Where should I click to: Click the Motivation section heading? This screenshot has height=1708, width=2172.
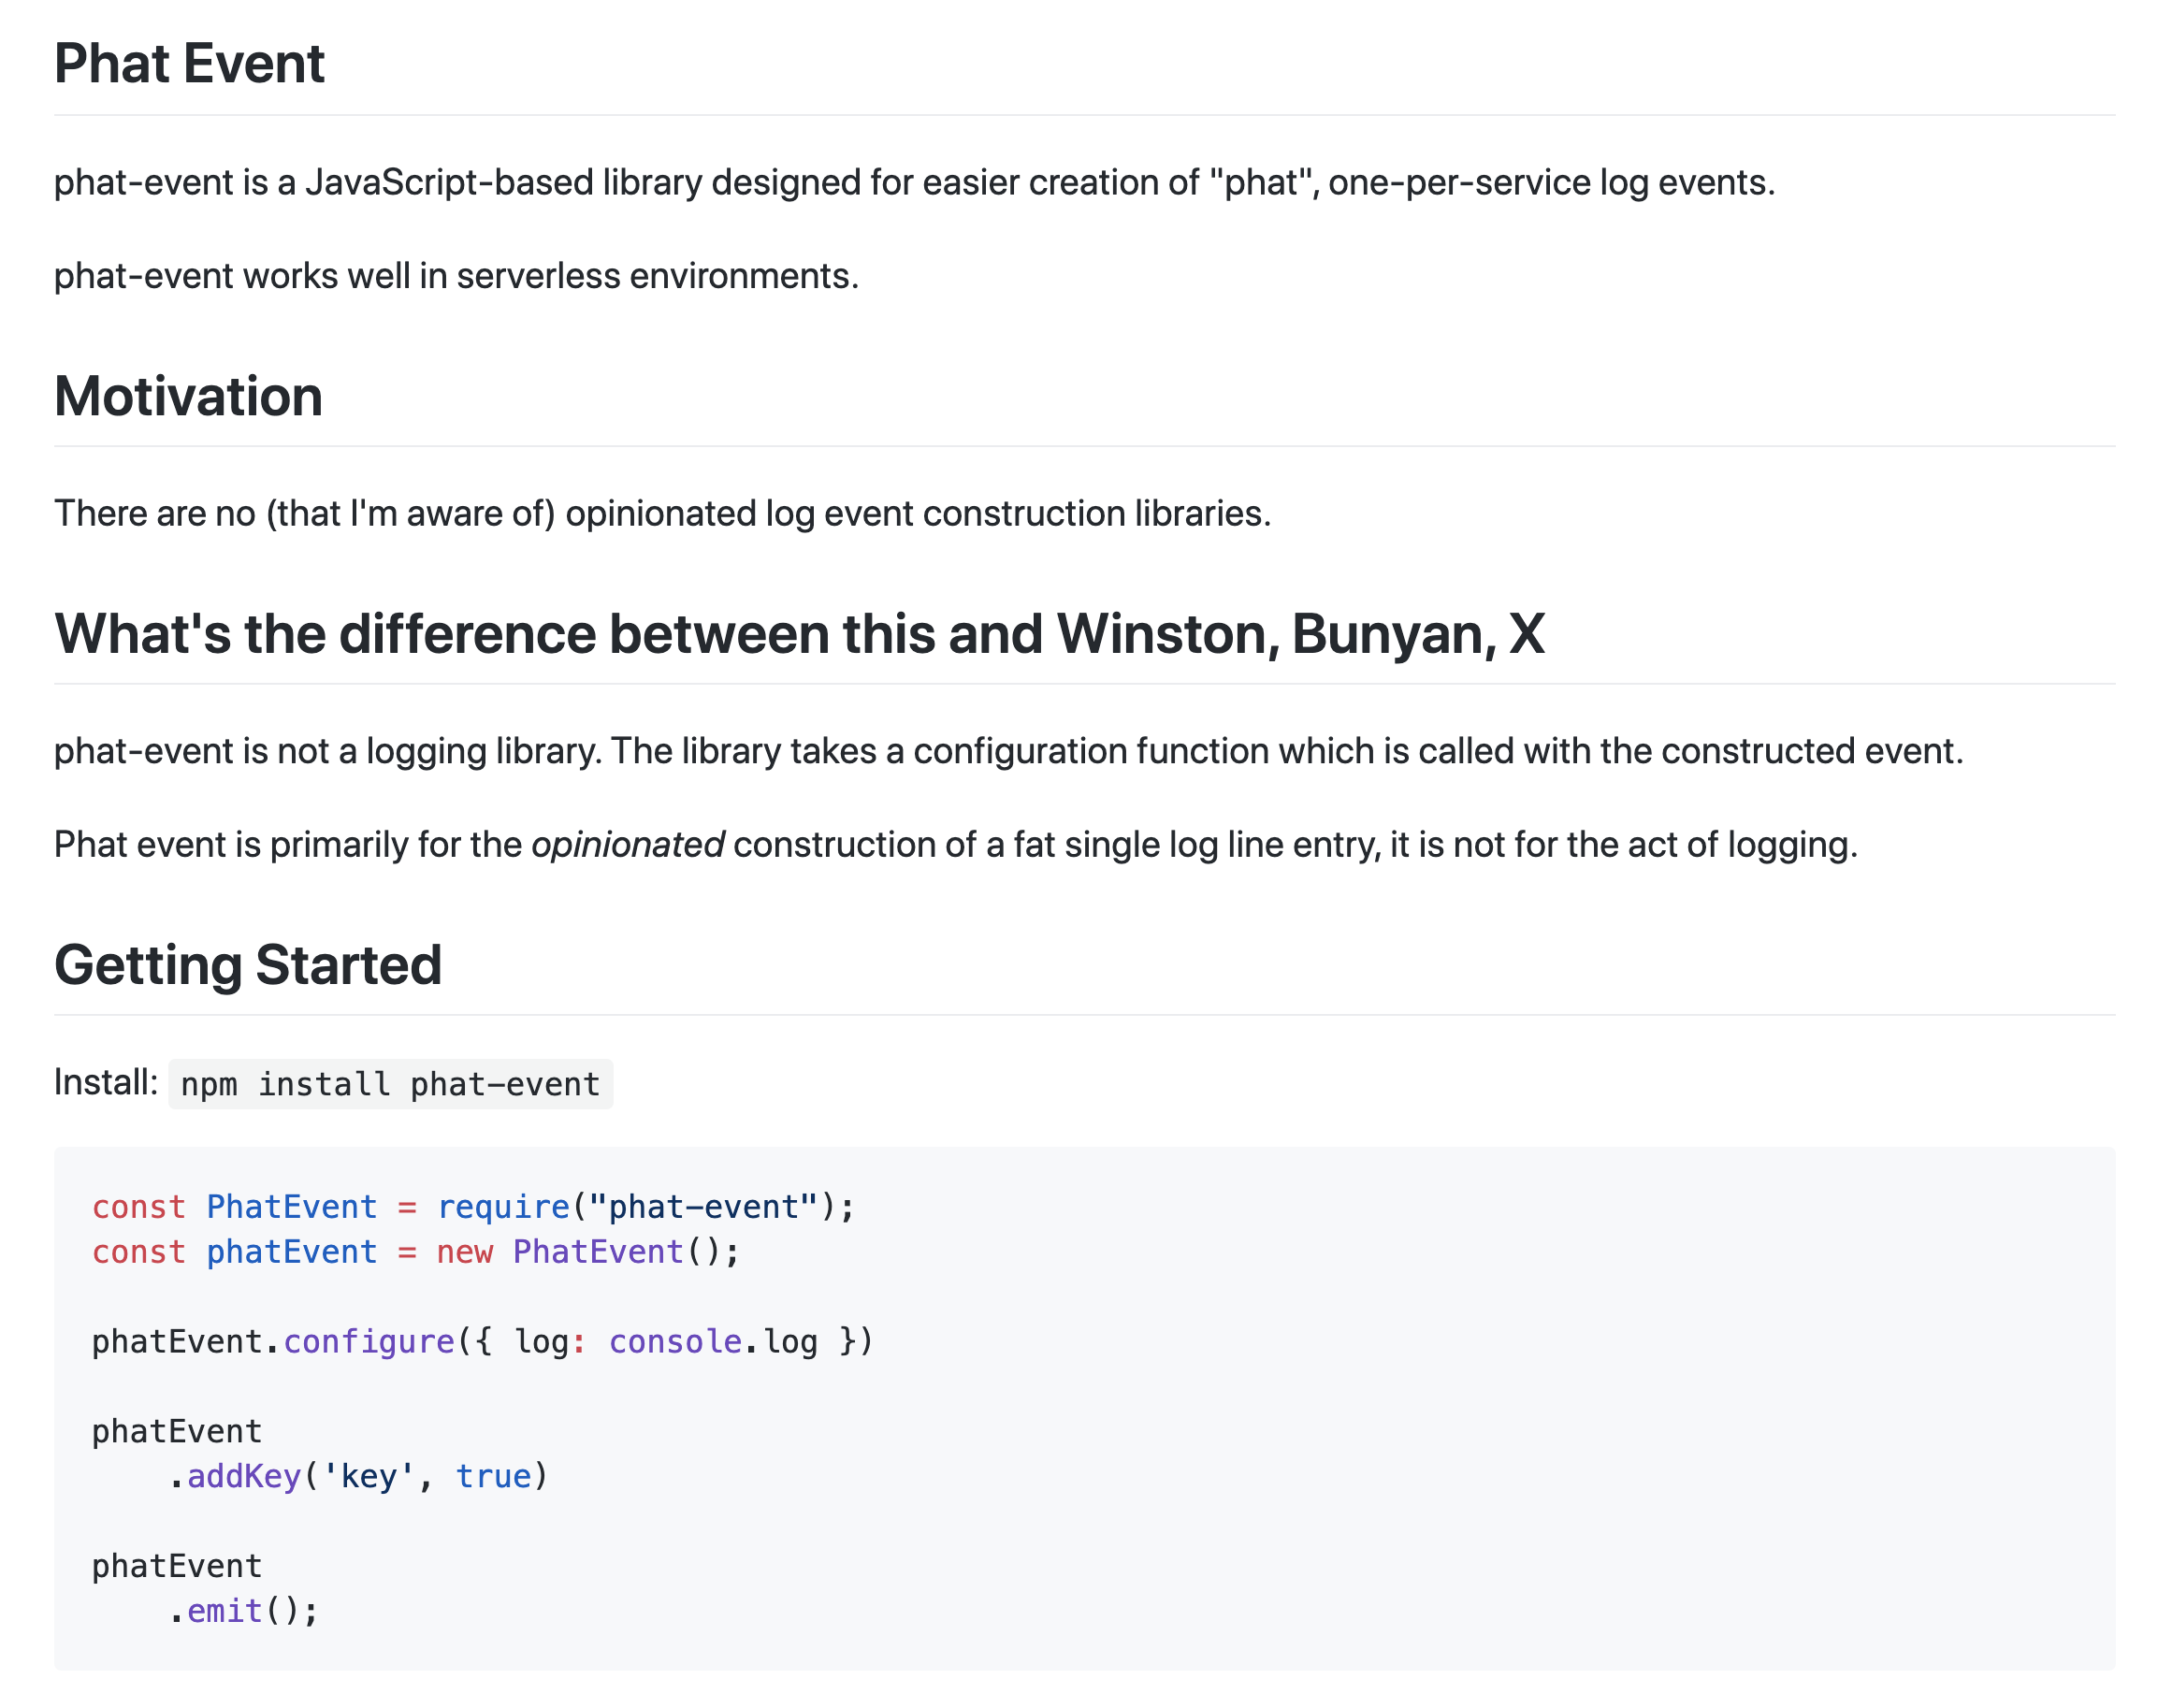[x=188, y=396]
